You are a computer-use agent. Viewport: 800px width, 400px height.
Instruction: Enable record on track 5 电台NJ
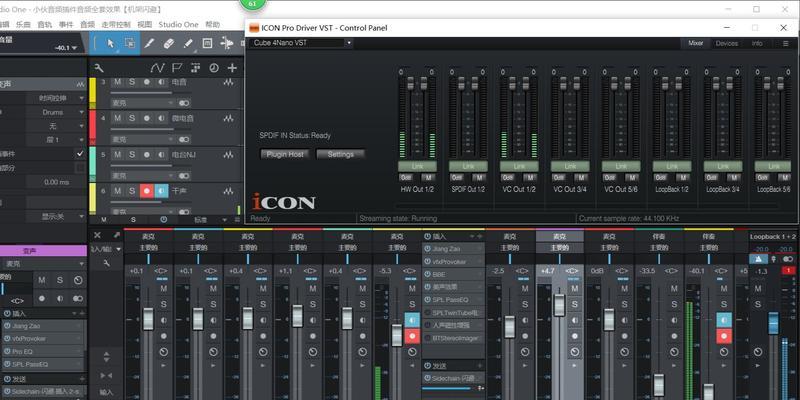click(146, 155)
